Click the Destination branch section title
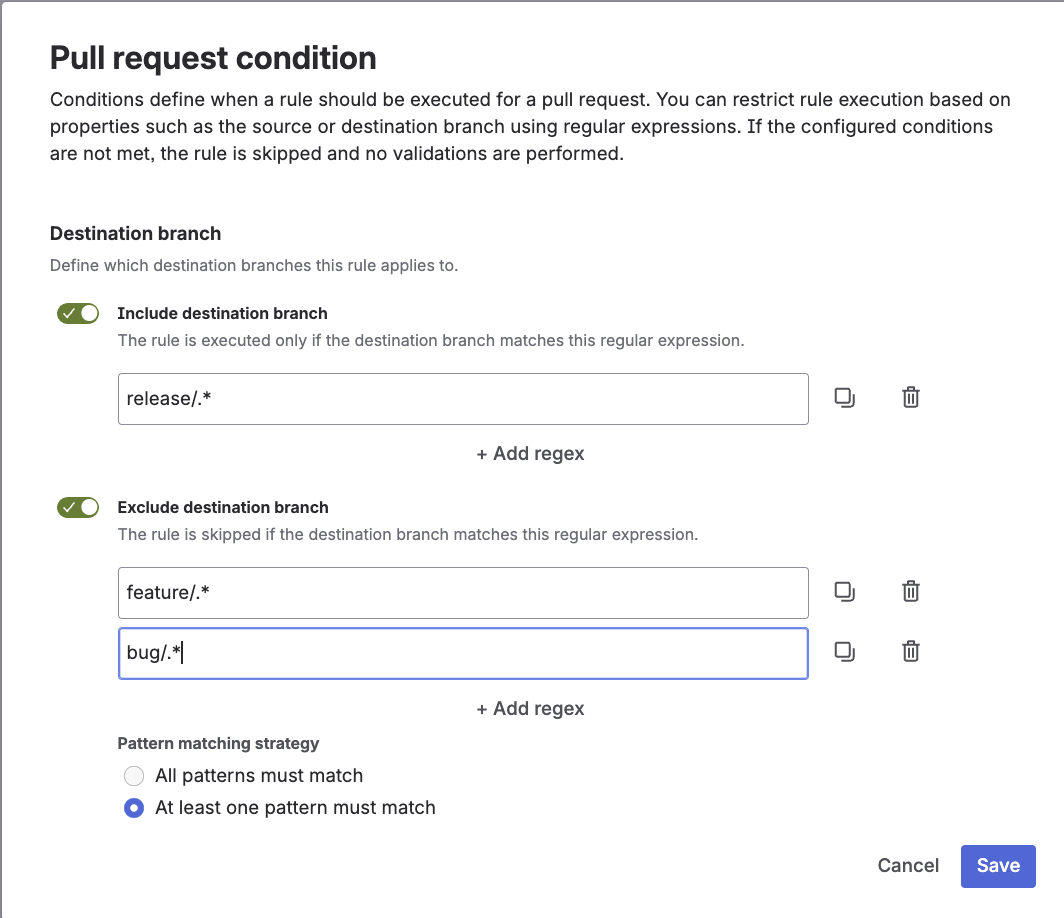 (x=136, y=233)
